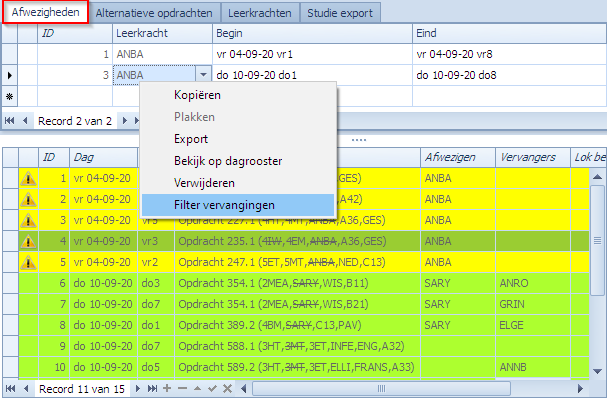Select replacement ANNB in Vervangers column
Image resolution: width=607 pixels, height=398 pixels.
point(533,367)
